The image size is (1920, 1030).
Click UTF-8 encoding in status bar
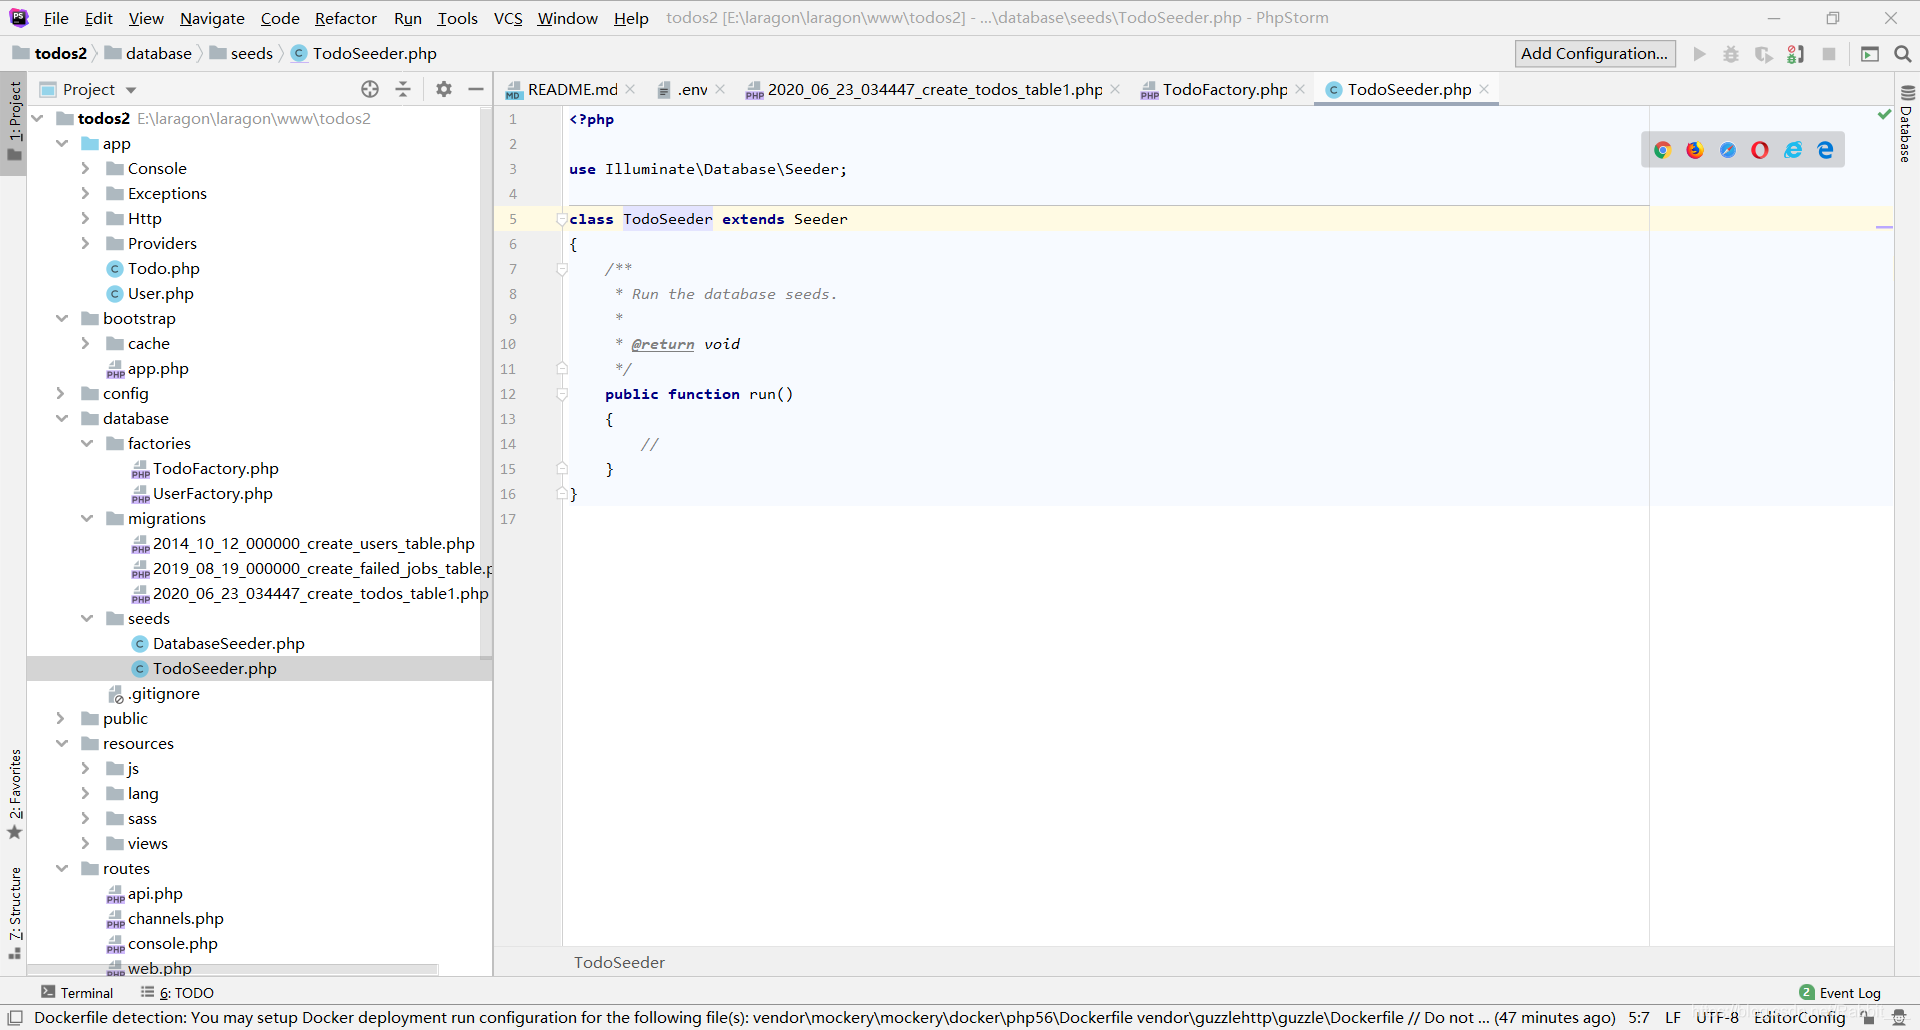click(x=1717, y=1018)
